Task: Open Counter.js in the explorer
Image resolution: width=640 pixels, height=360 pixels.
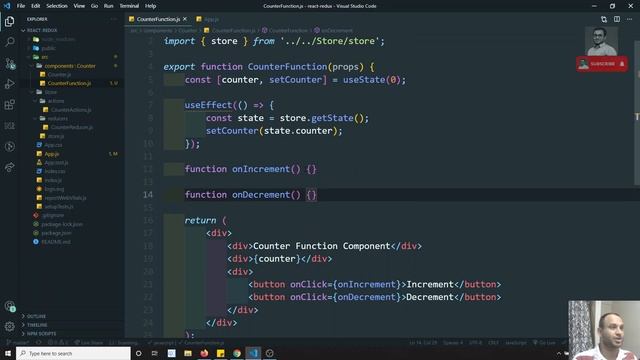Action: [59, 75]
